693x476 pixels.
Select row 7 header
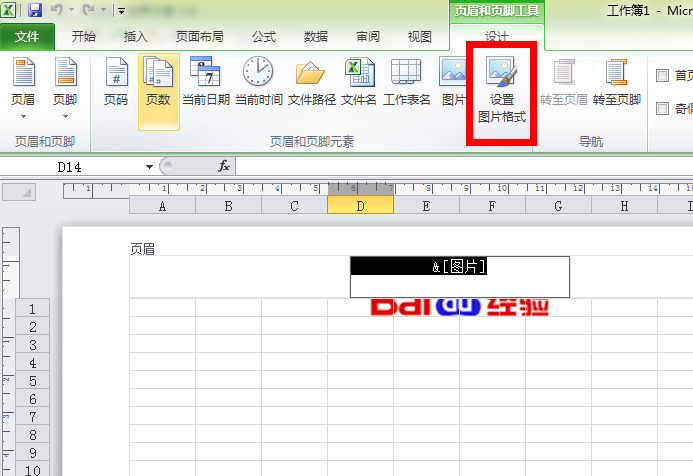(32, 416)
